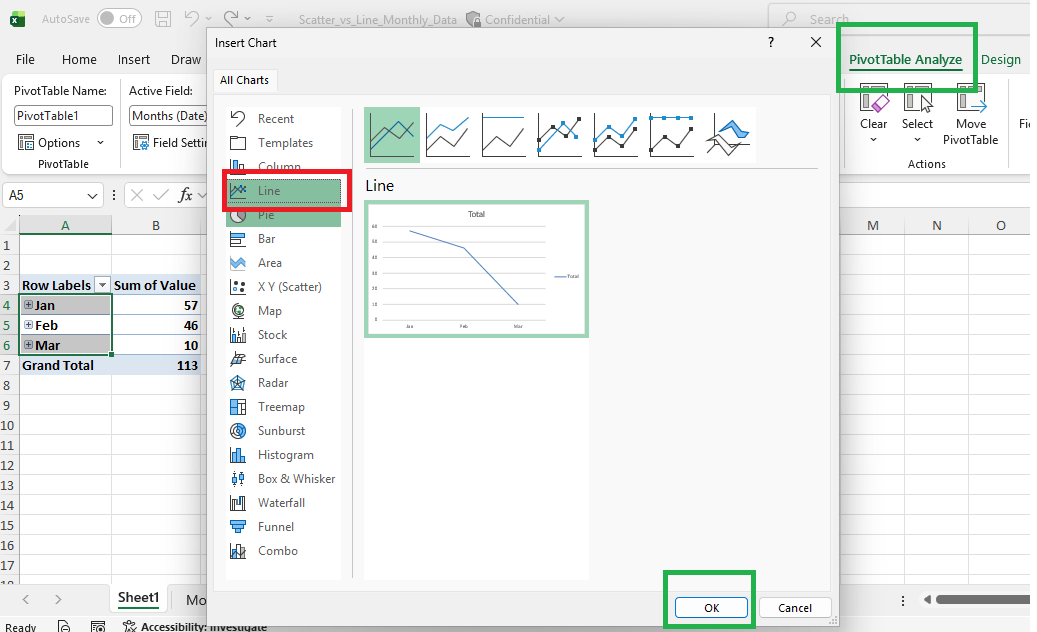Open the Name Box dropdown
The height and width of the screenshot is (632, 1037).
point(92,196)
